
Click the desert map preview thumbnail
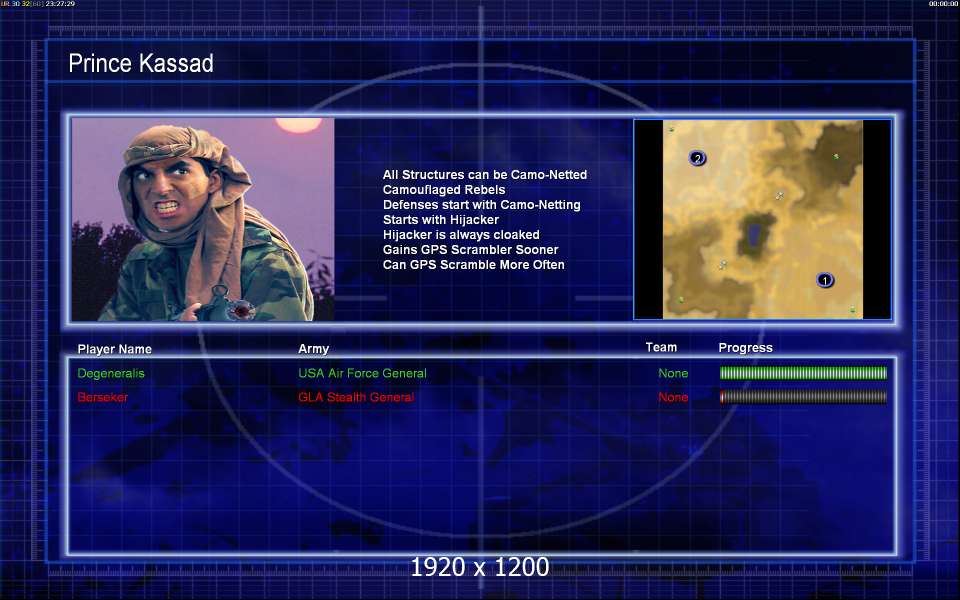pos(763,219)
